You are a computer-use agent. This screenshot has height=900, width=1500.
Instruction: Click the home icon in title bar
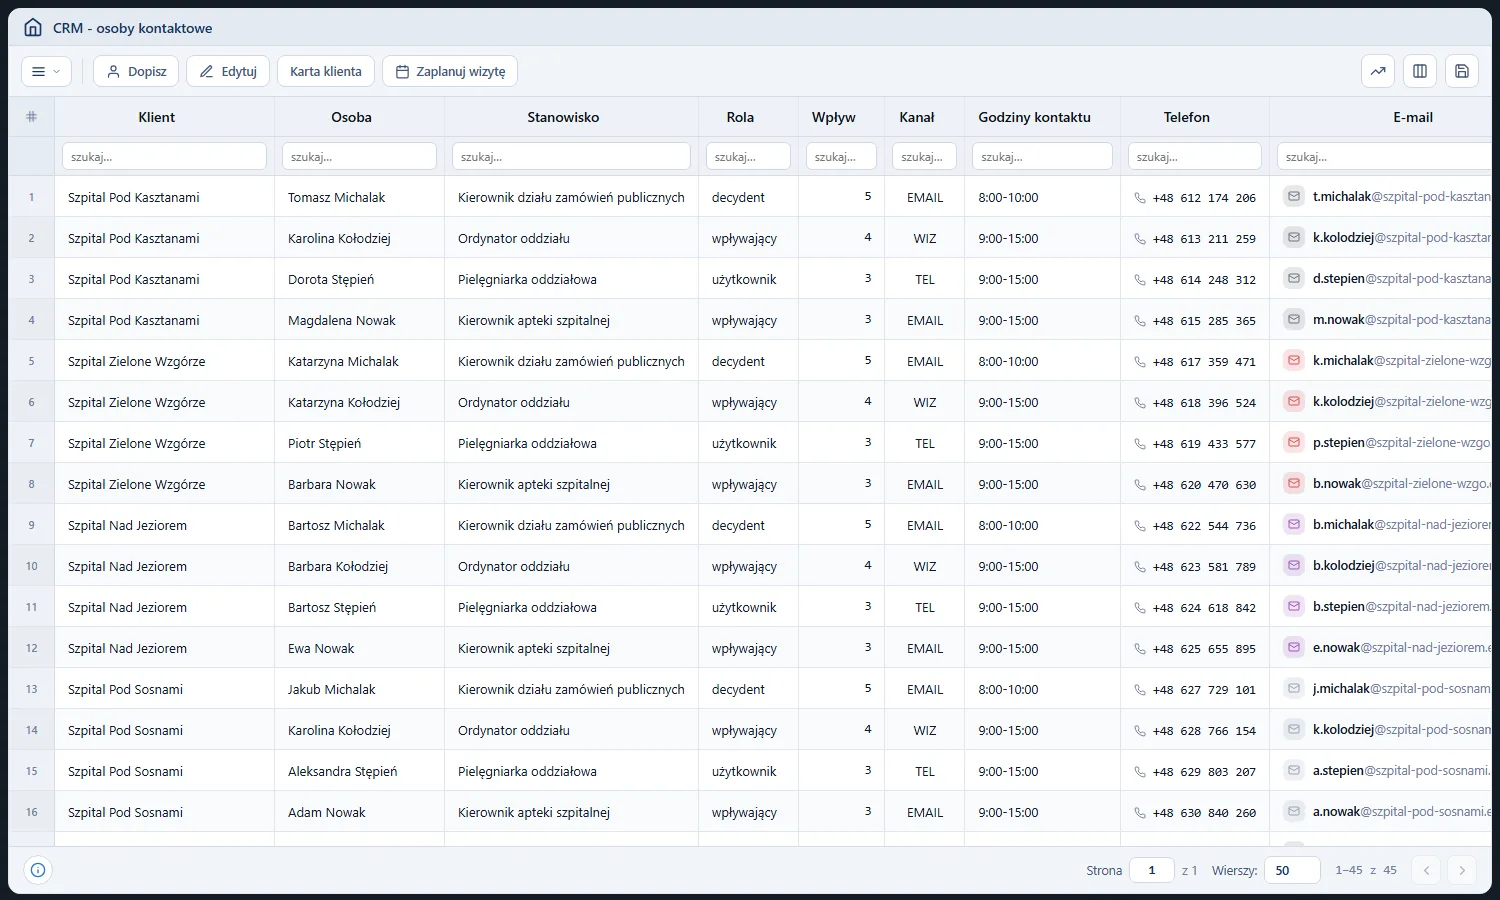point(33,28)
